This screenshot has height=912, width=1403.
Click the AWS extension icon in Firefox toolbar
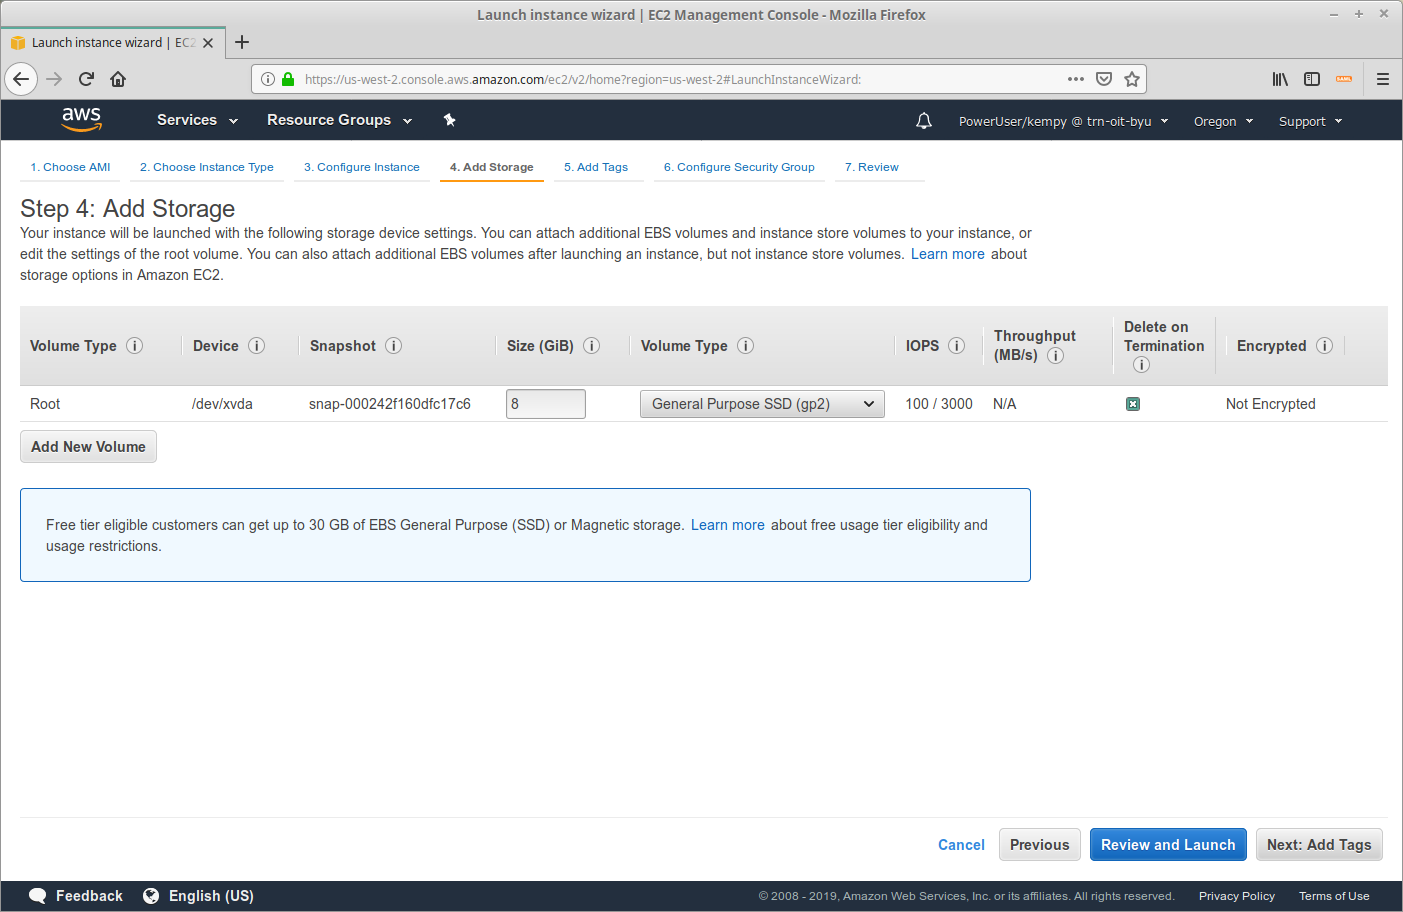click(x=1344, y=79)
